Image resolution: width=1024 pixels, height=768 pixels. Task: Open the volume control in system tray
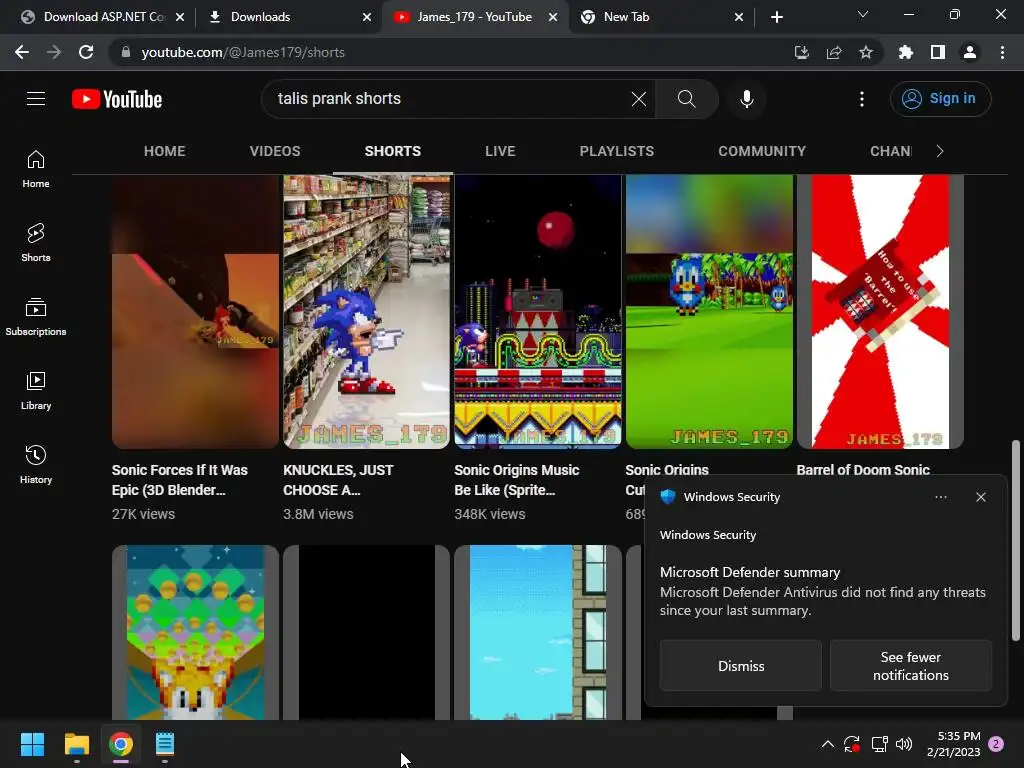[904, 744]
